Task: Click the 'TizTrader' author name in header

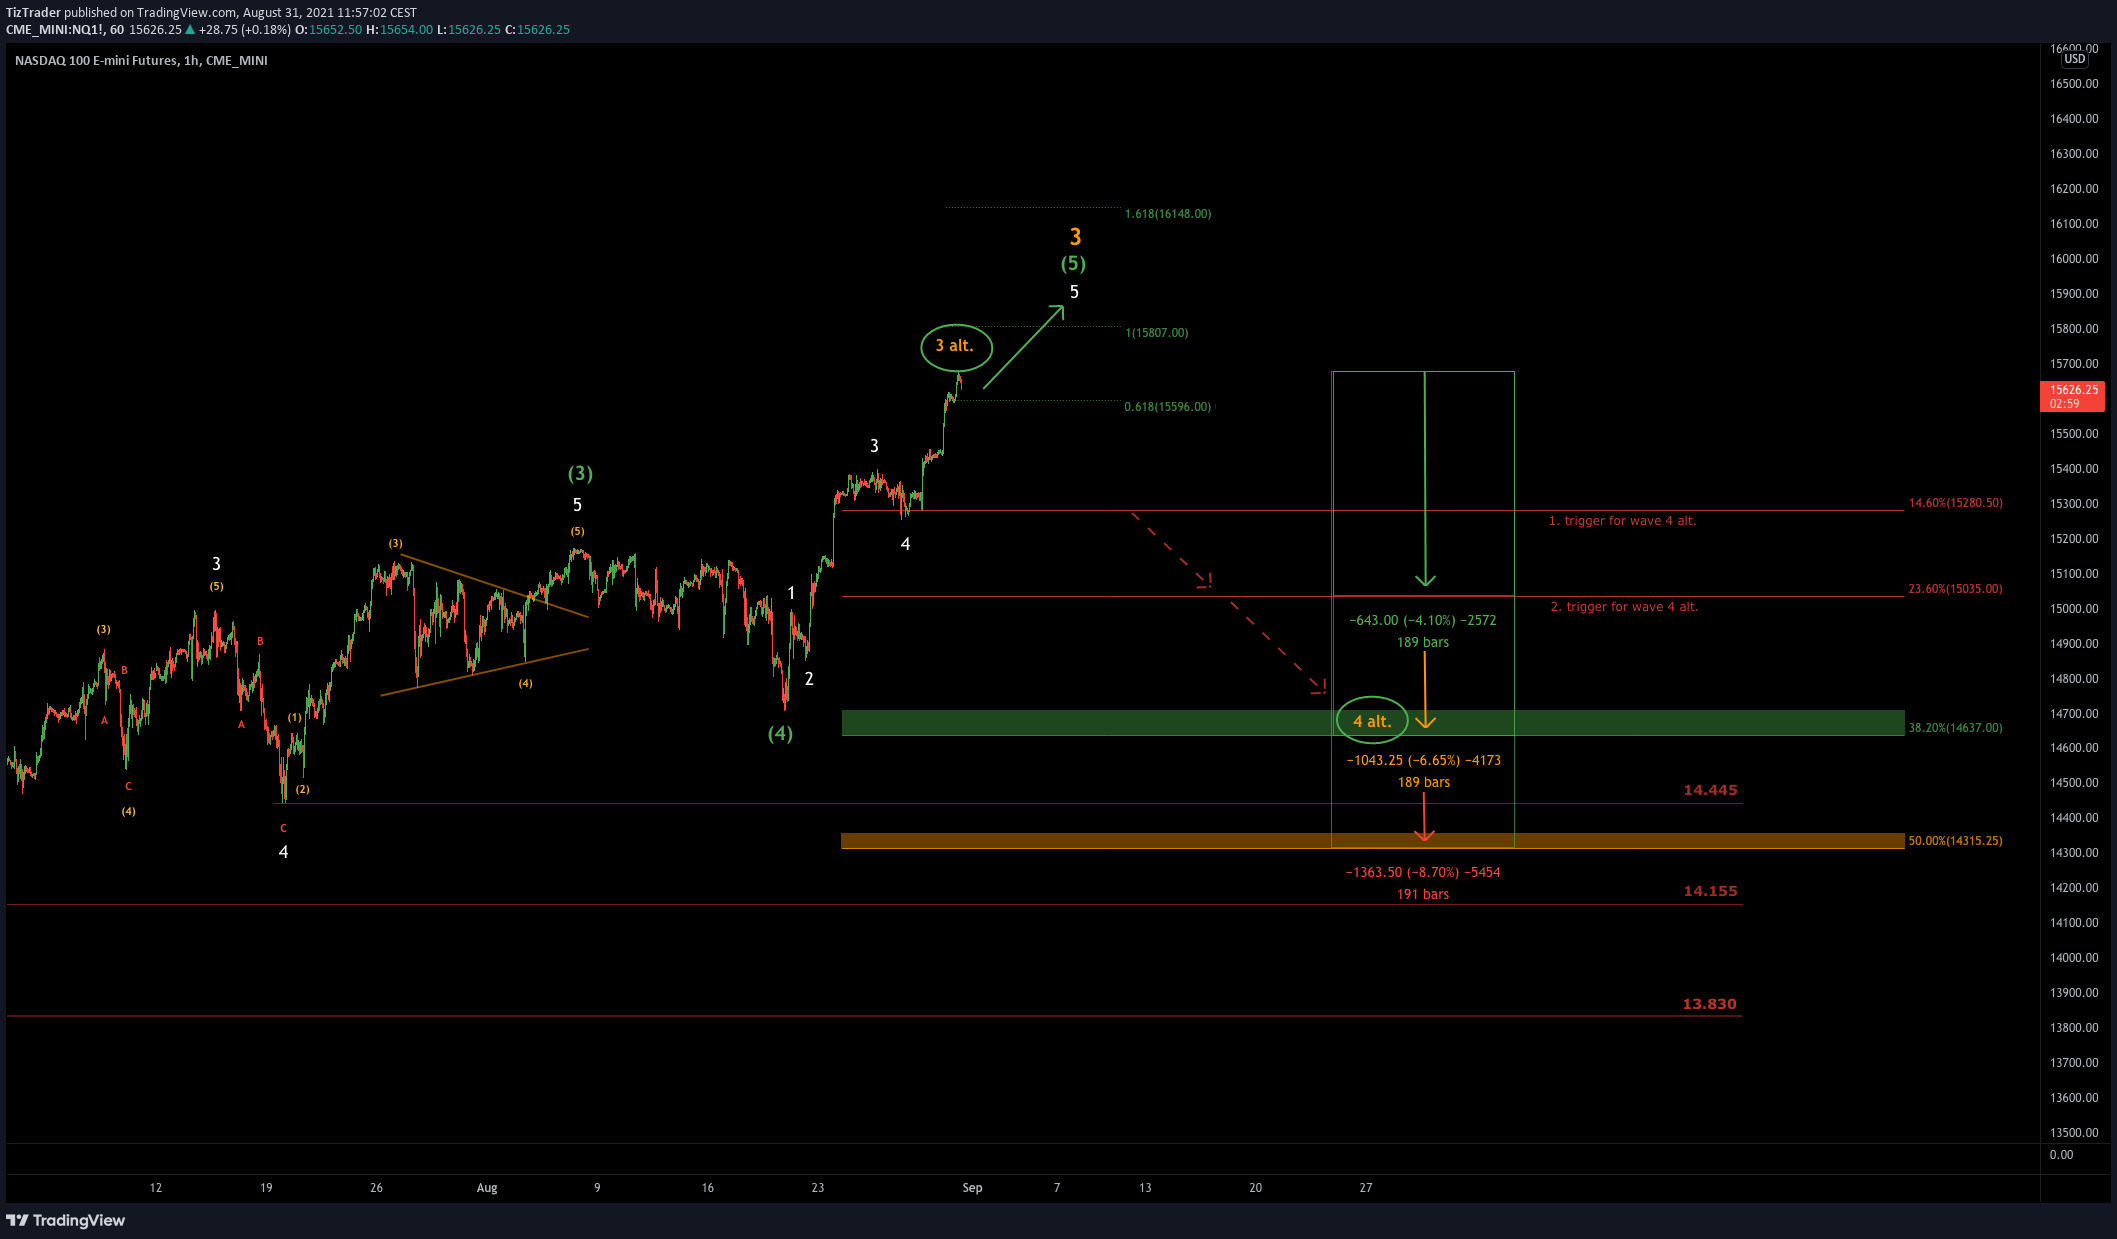Action: point(33,13)
